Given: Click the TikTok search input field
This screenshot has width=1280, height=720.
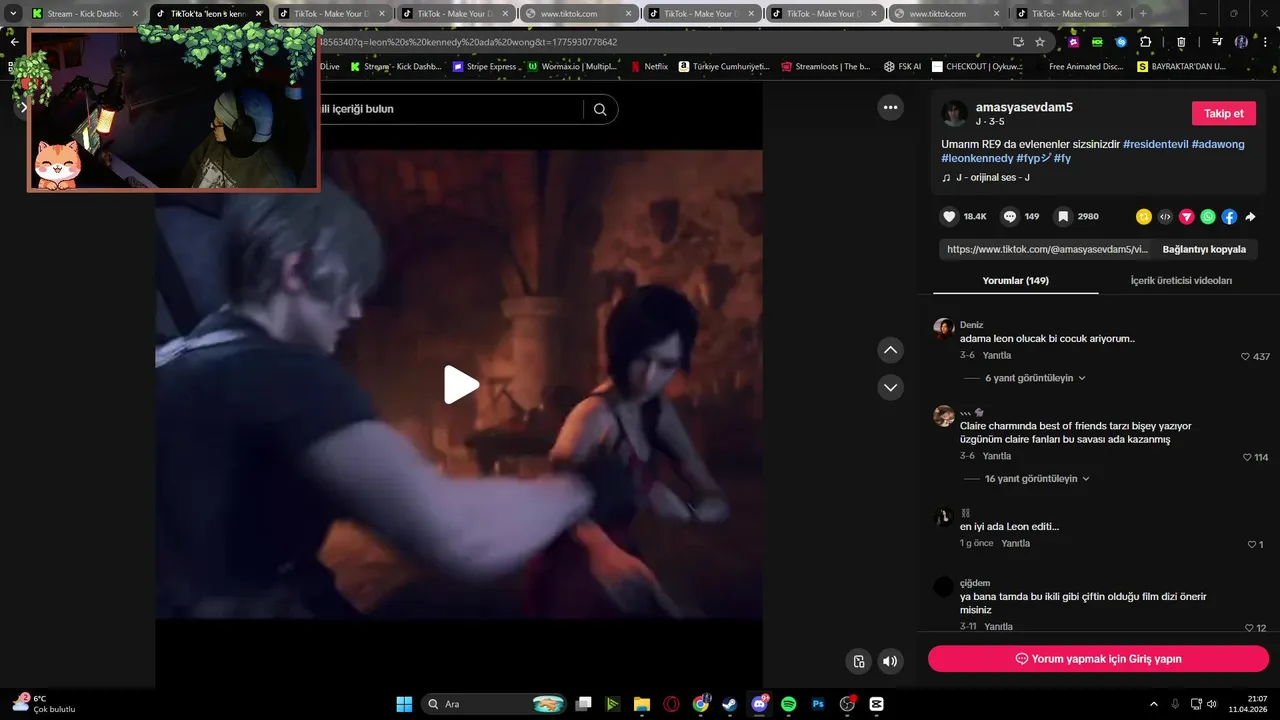Looking at the screenshot, I should click(x=450, y=109).
